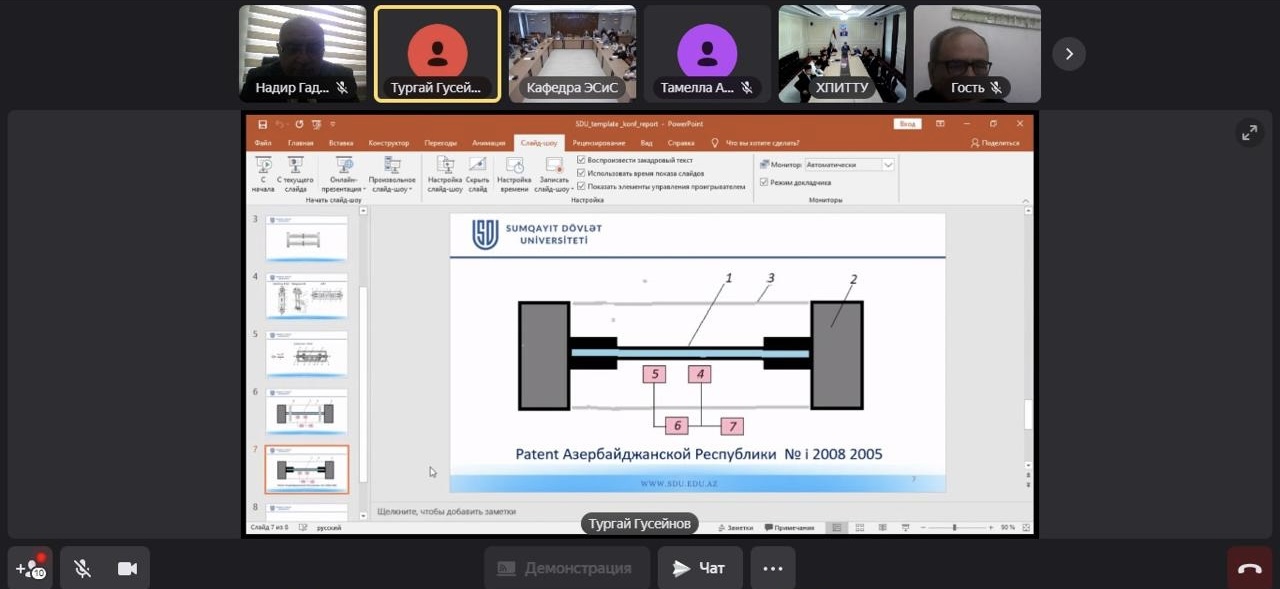Open the Чат button

point(699,568)
